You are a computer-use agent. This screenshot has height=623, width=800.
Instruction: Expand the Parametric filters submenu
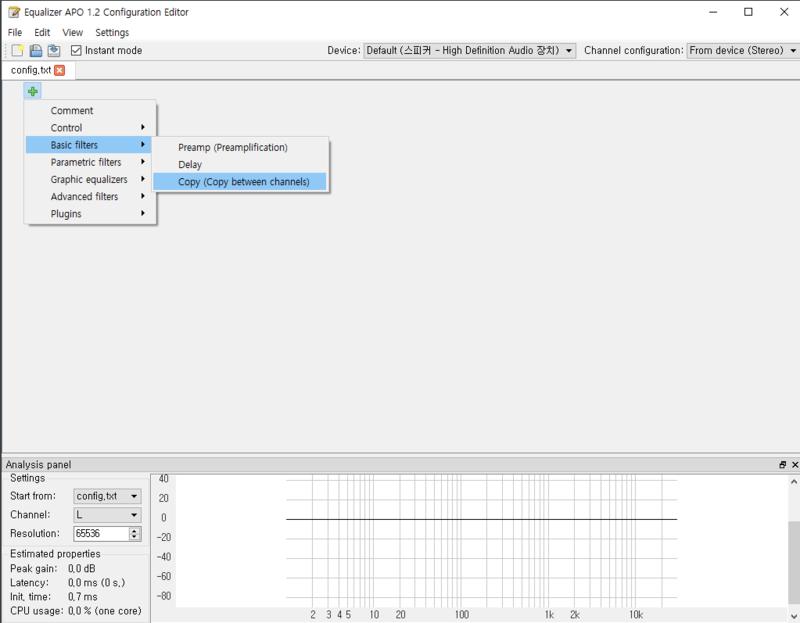(x=90, y=162)
